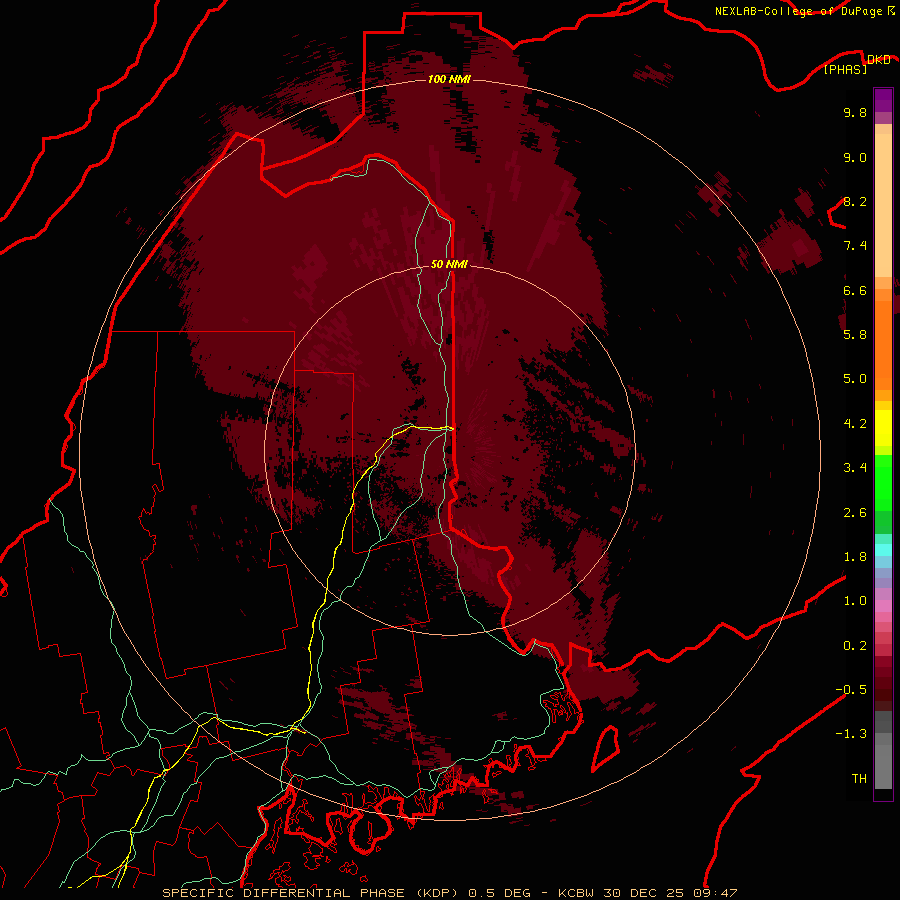
Task: Click the 3.4 scale label
Action: pyautogui.click(x=855, y=468)
